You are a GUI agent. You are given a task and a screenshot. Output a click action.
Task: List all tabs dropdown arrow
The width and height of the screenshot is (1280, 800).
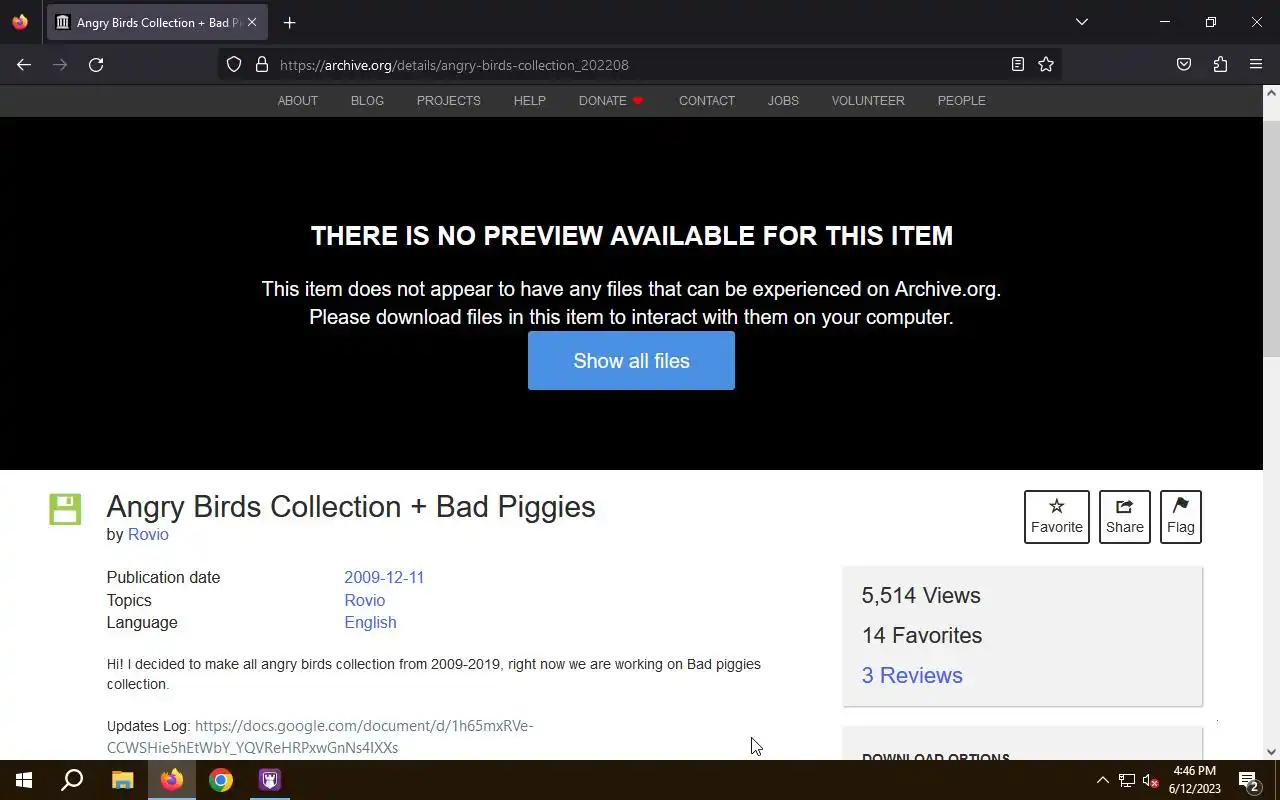pyautogui.click(x=1081, y=22)
